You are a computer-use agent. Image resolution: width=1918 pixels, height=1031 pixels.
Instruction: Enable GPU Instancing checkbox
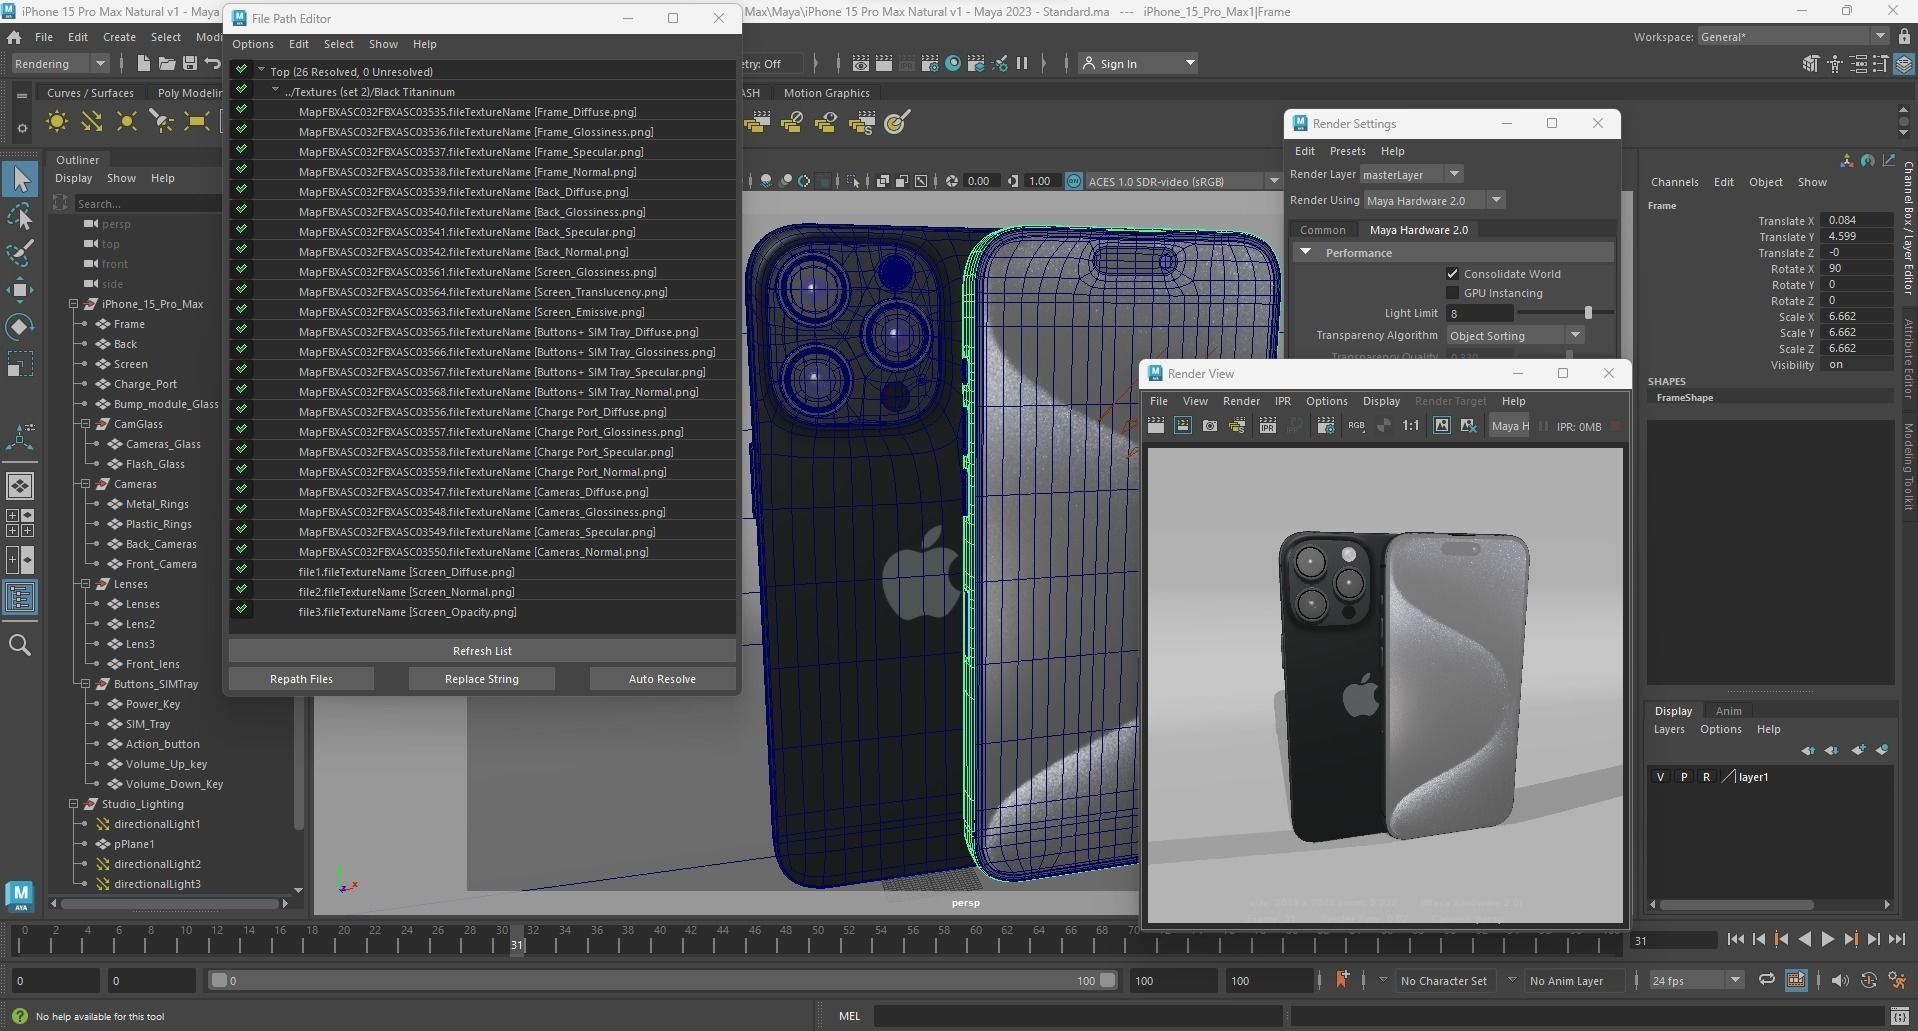[x=1452, y=293]
